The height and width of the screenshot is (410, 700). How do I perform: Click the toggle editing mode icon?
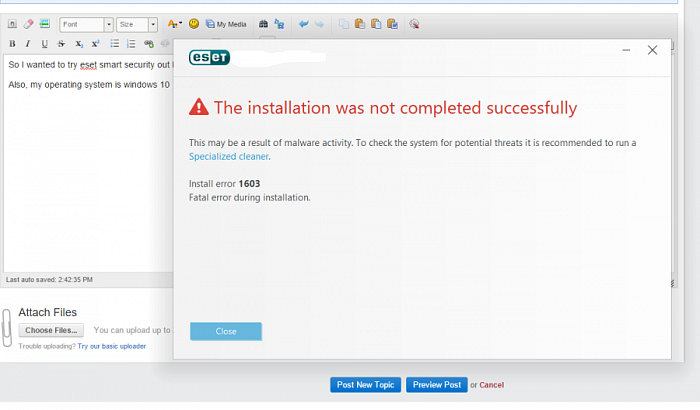tap(45, 24)
